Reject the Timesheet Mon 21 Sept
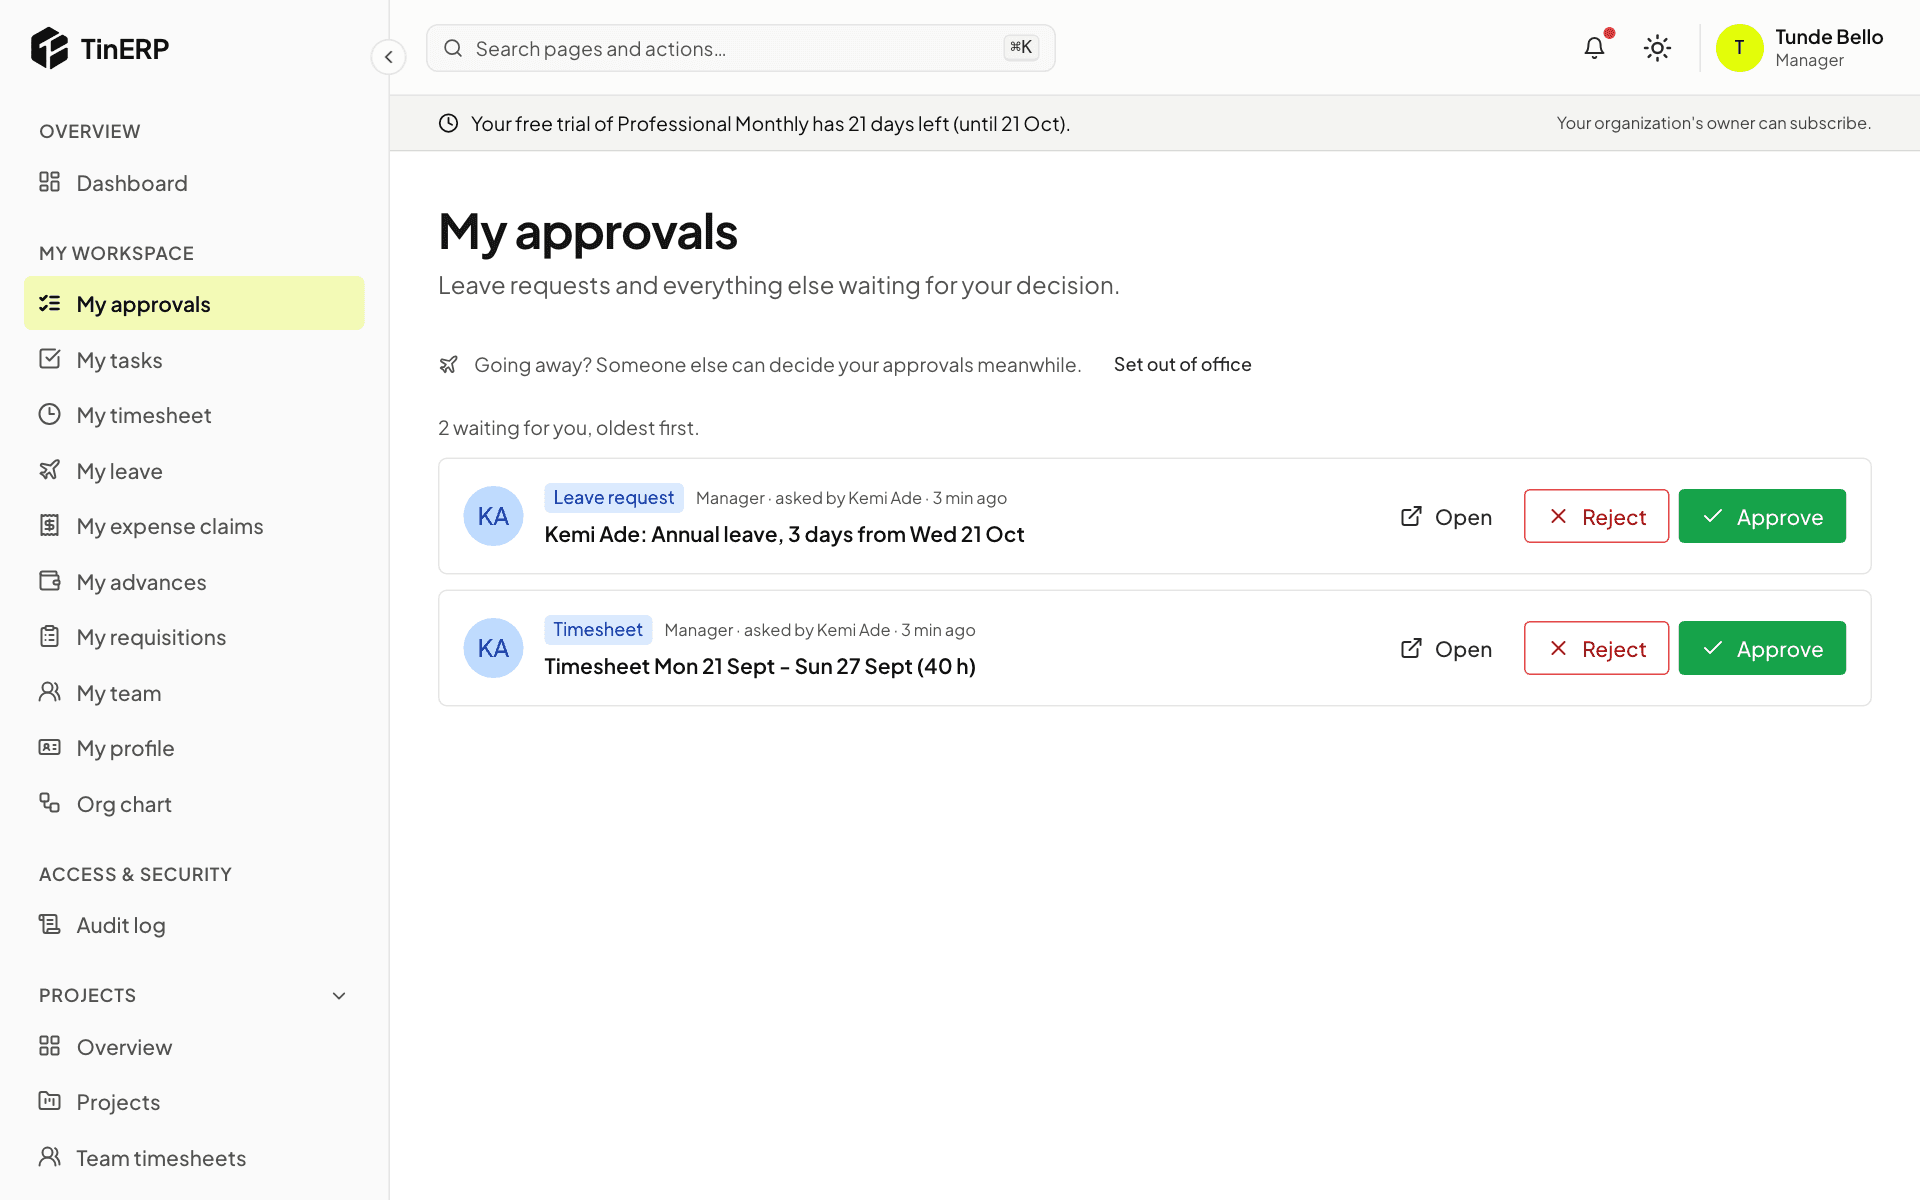The width and height of the screenshot is (1920, 1200). (x=1596, y=648)
